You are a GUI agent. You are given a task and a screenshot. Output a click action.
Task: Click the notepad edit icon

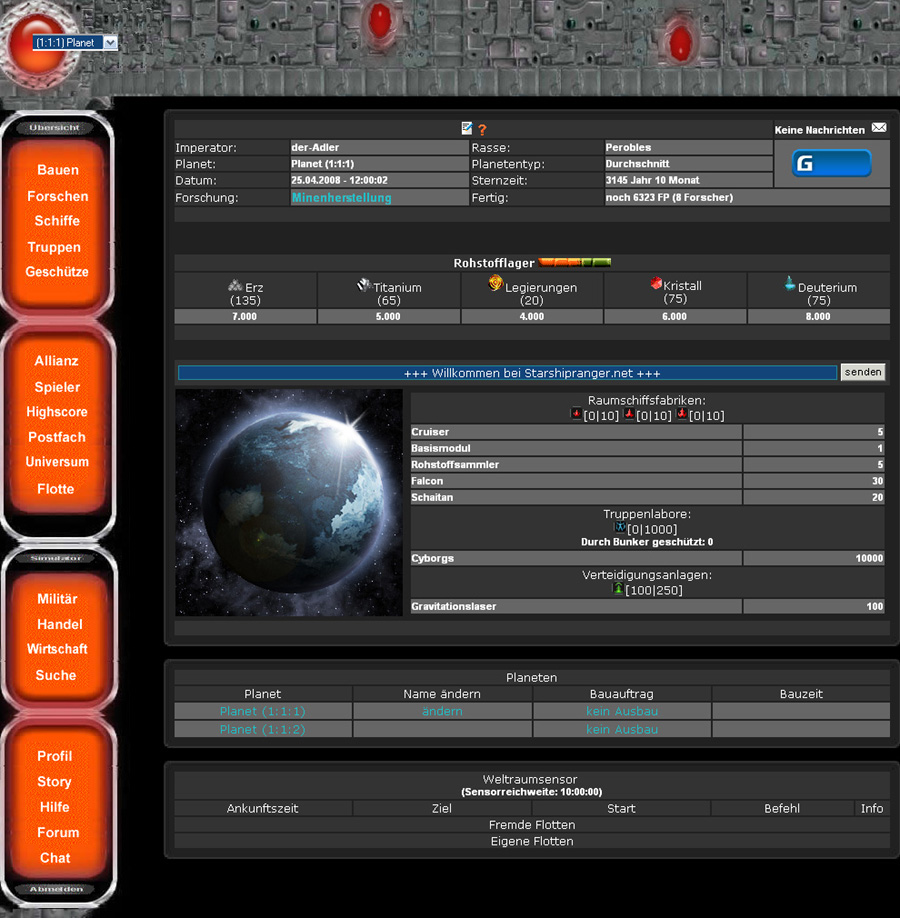pyautogui.click(x=467, y=129)
